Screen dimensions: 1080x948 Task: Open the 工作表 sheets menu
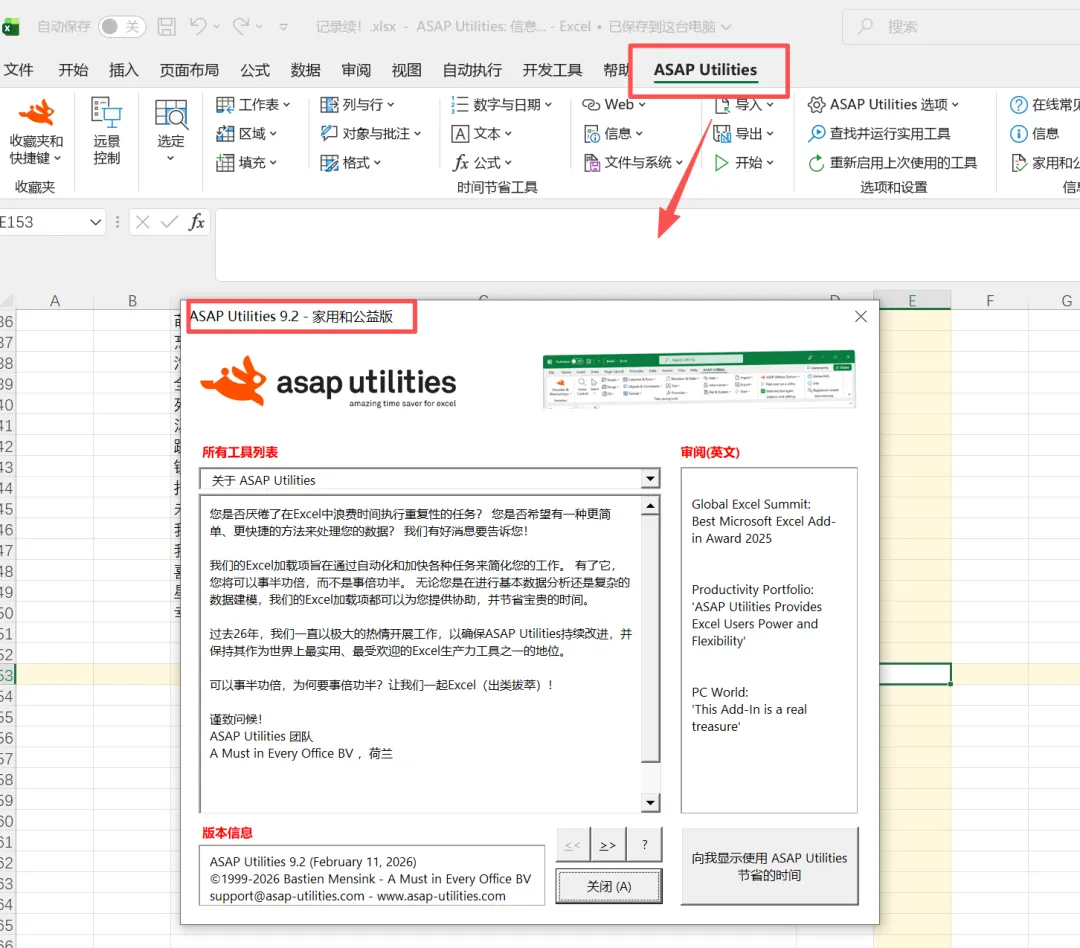253,105
